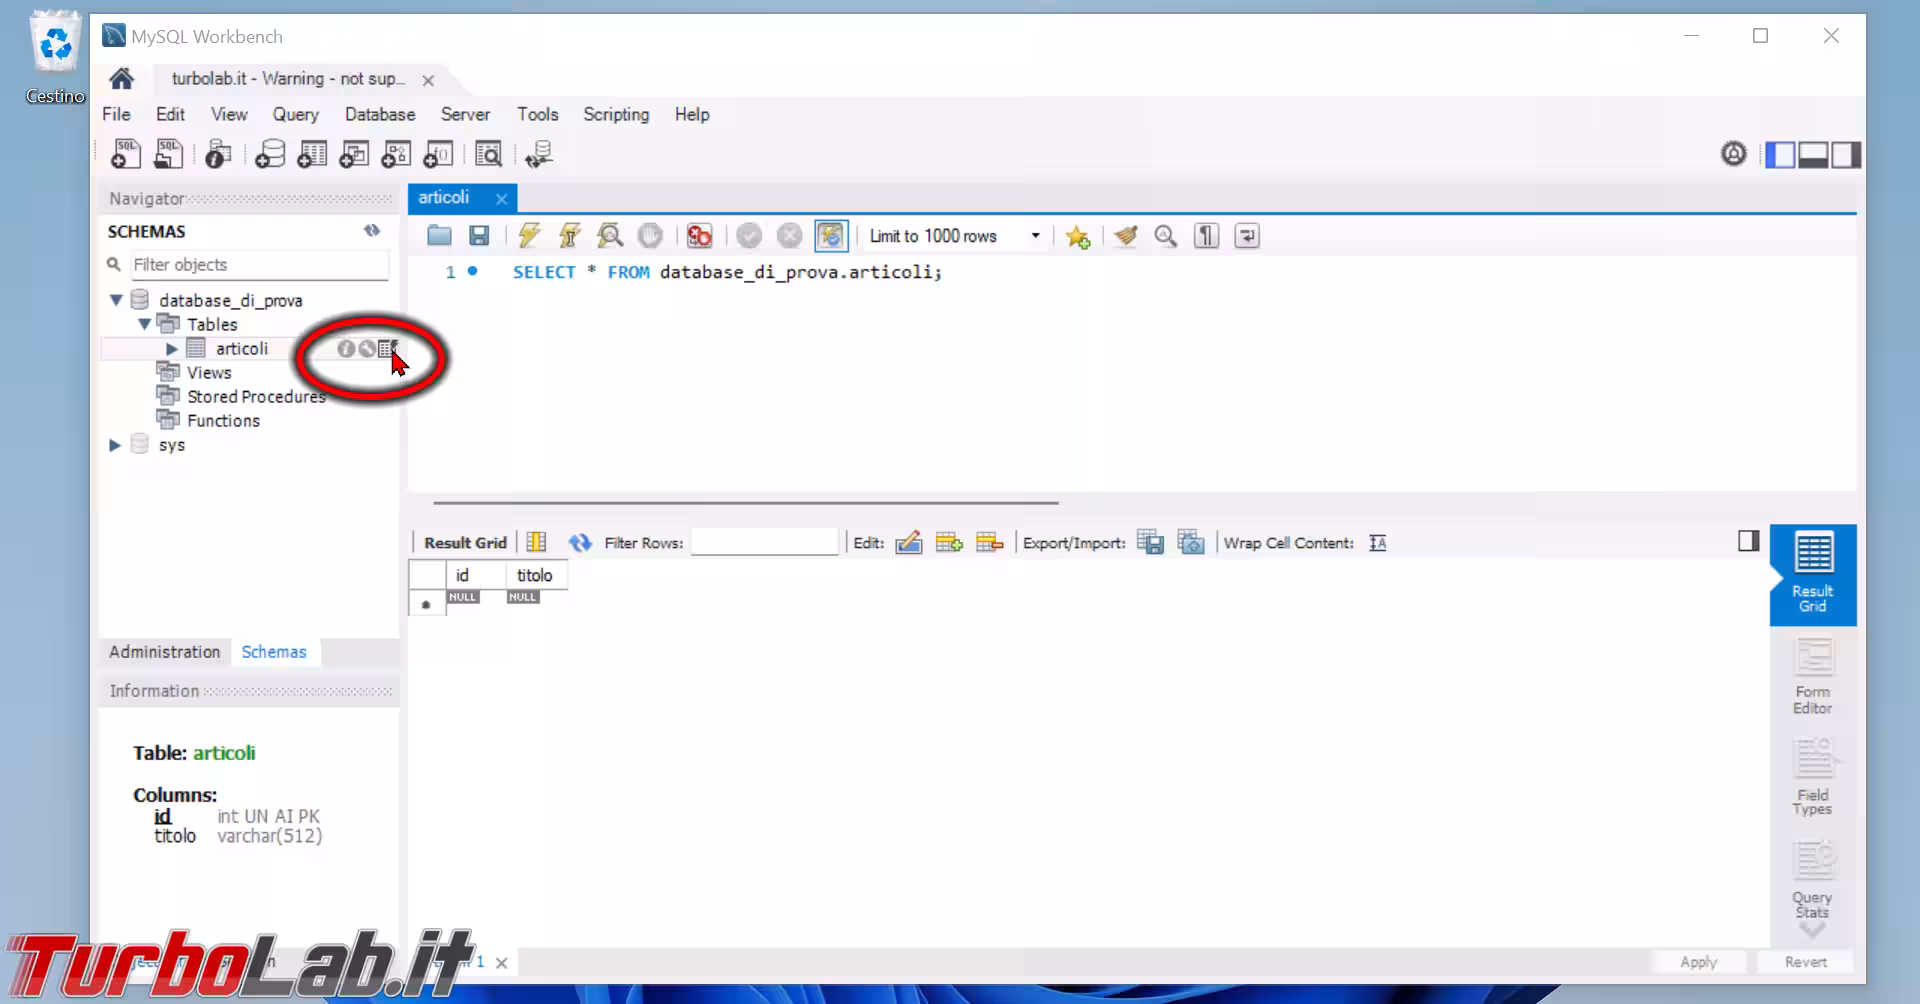
Task: Reconnect to DBMS toolbar icon
Action: click(539, 154)
